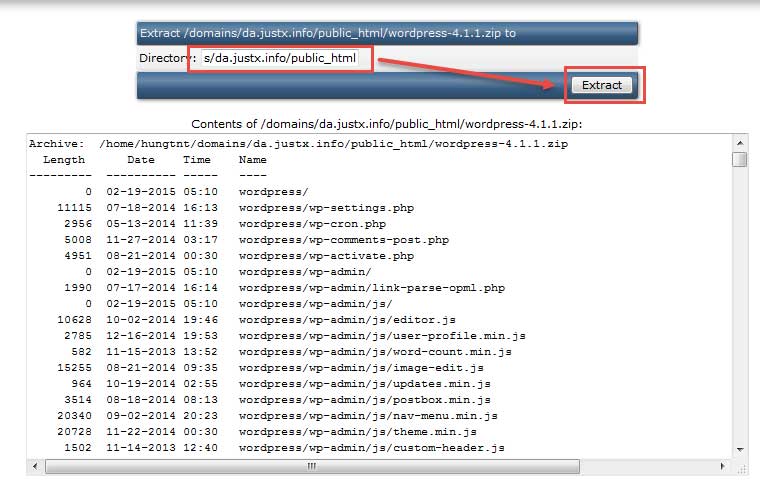The image size is (760, 482).
Task: Click the Directory label
Action: pos(167,58)
